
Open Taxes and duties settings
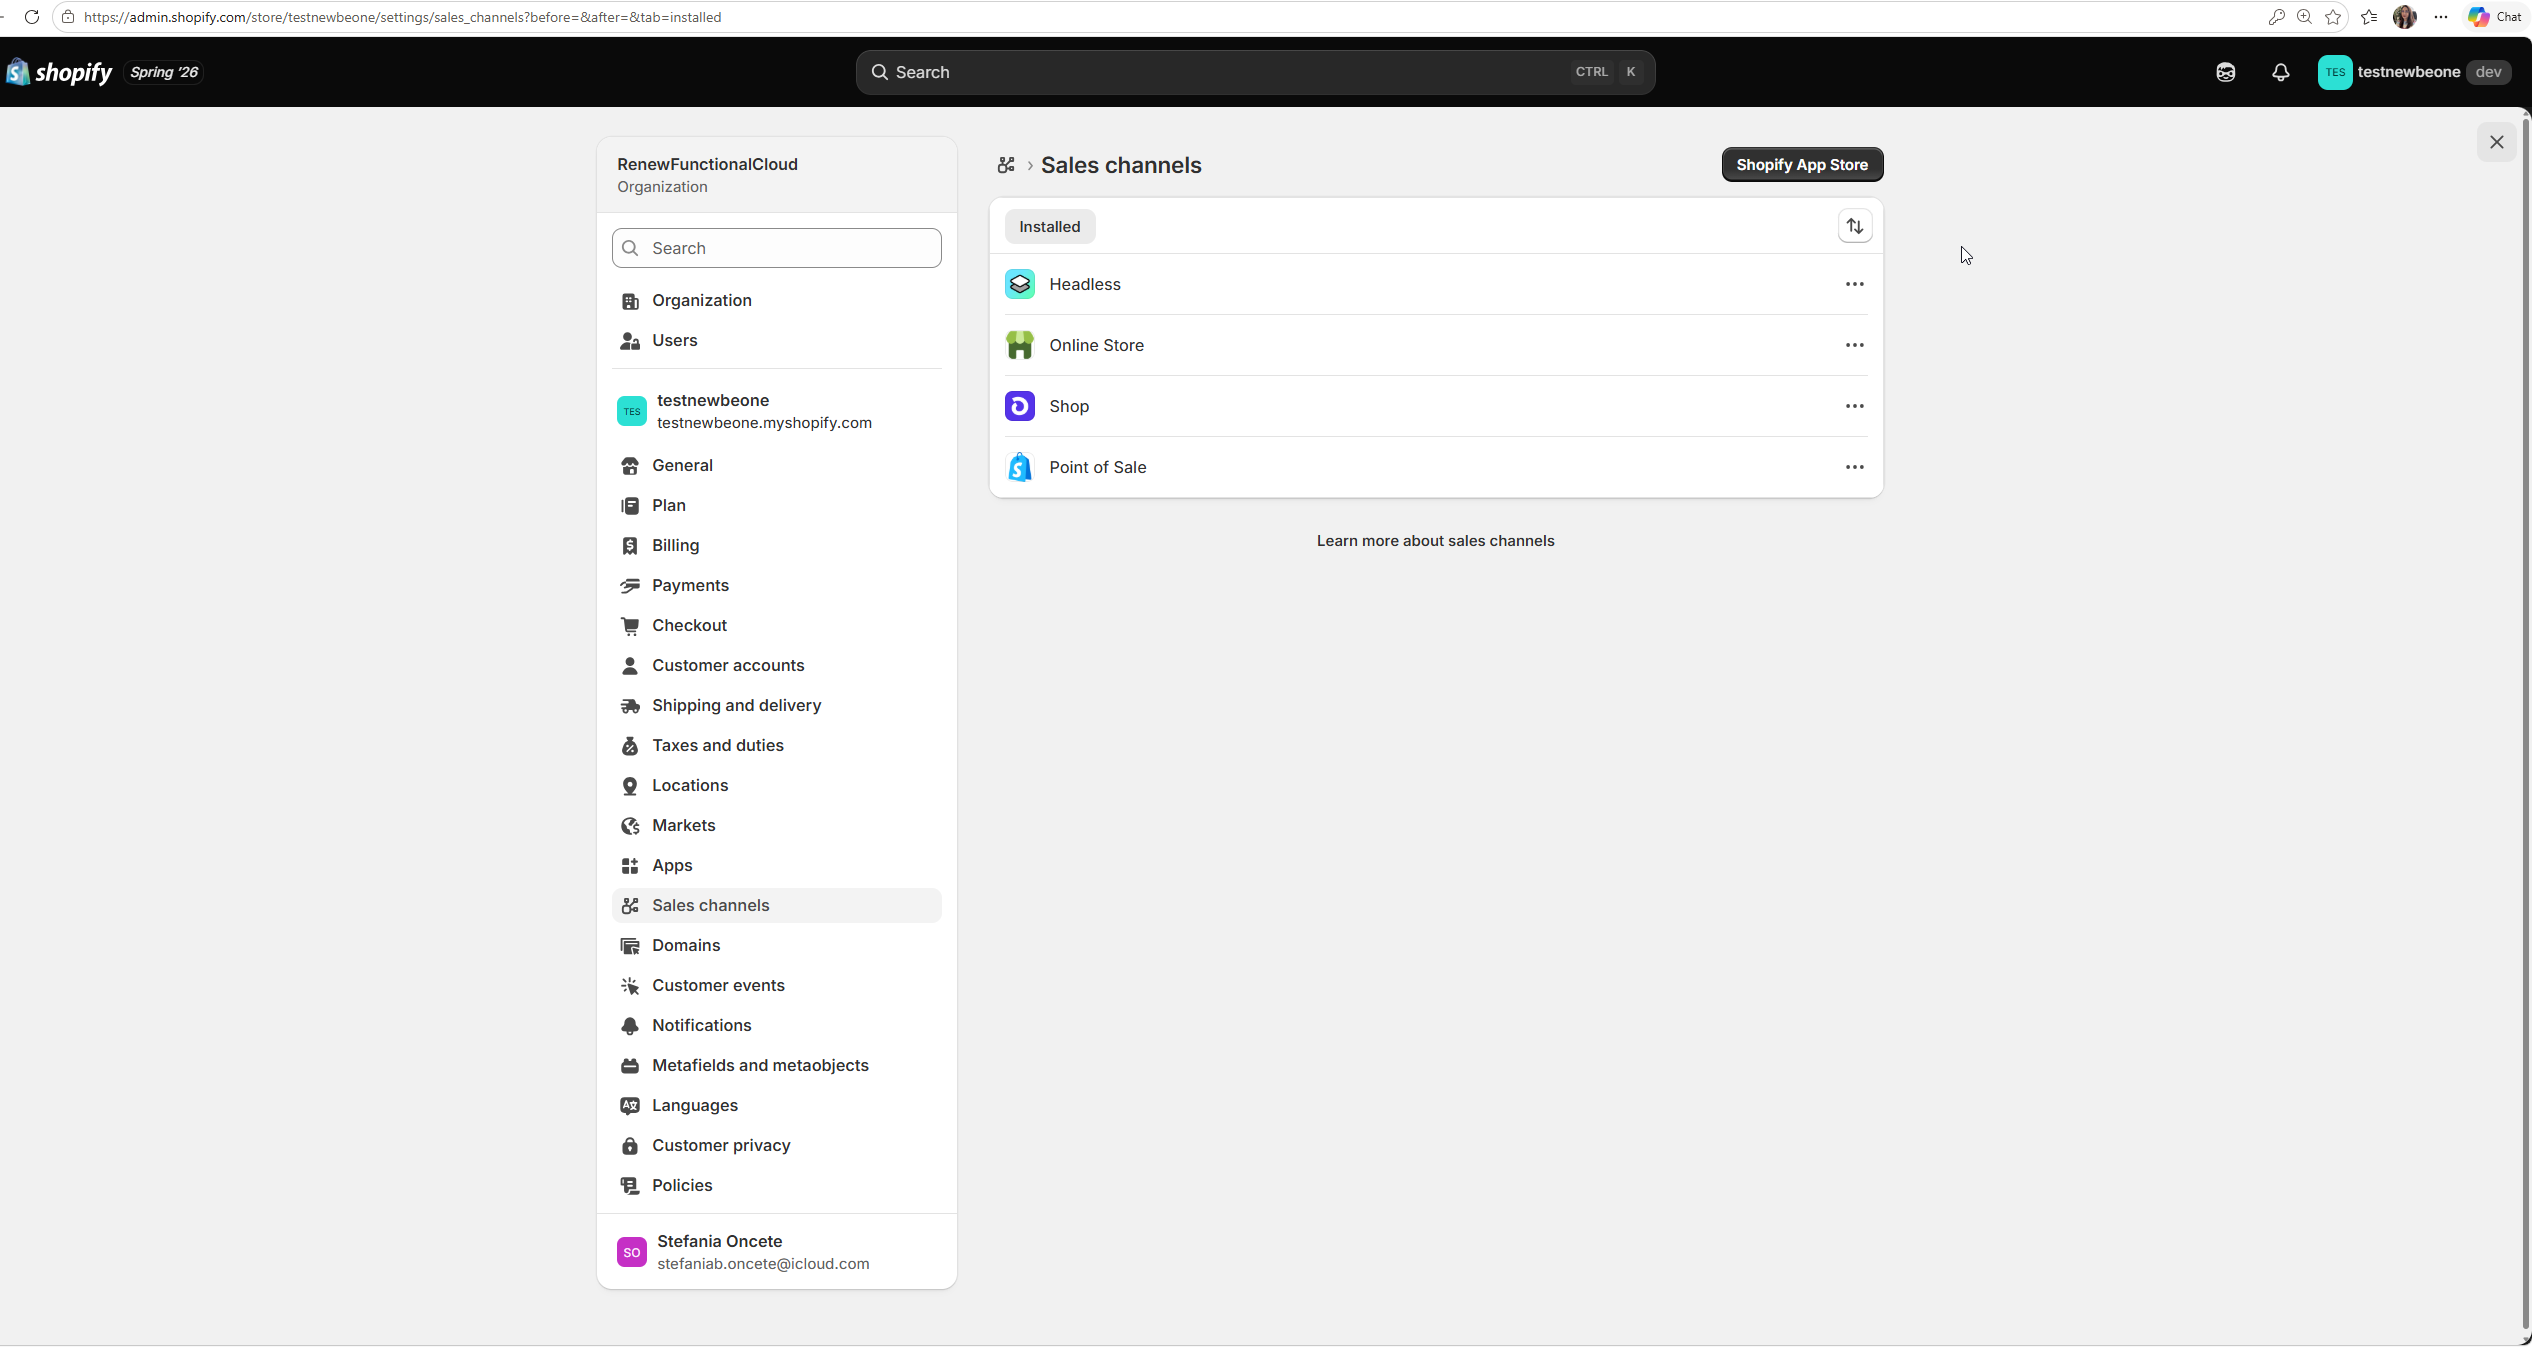tap(776, 746)
